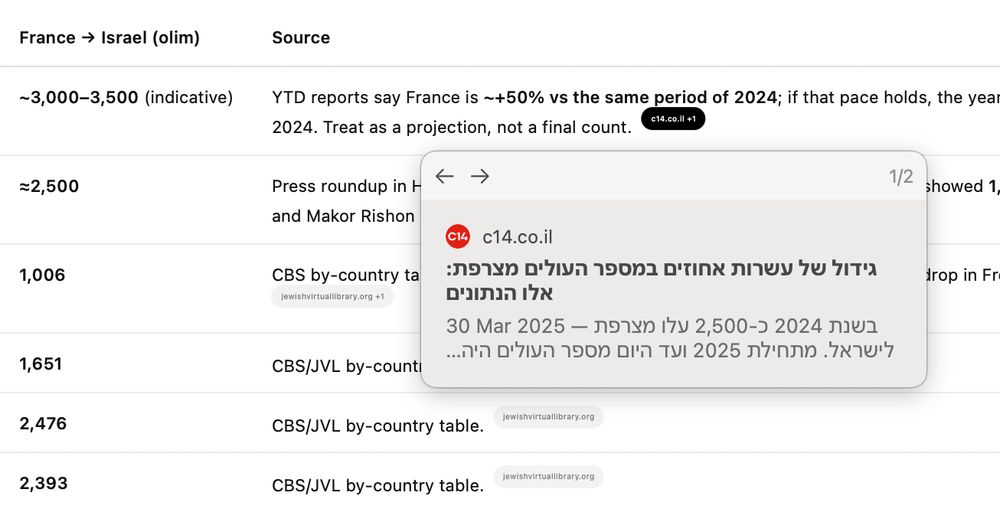Go to previous source with back arrow
The image size is (1000, 508).
pos(445,177)
